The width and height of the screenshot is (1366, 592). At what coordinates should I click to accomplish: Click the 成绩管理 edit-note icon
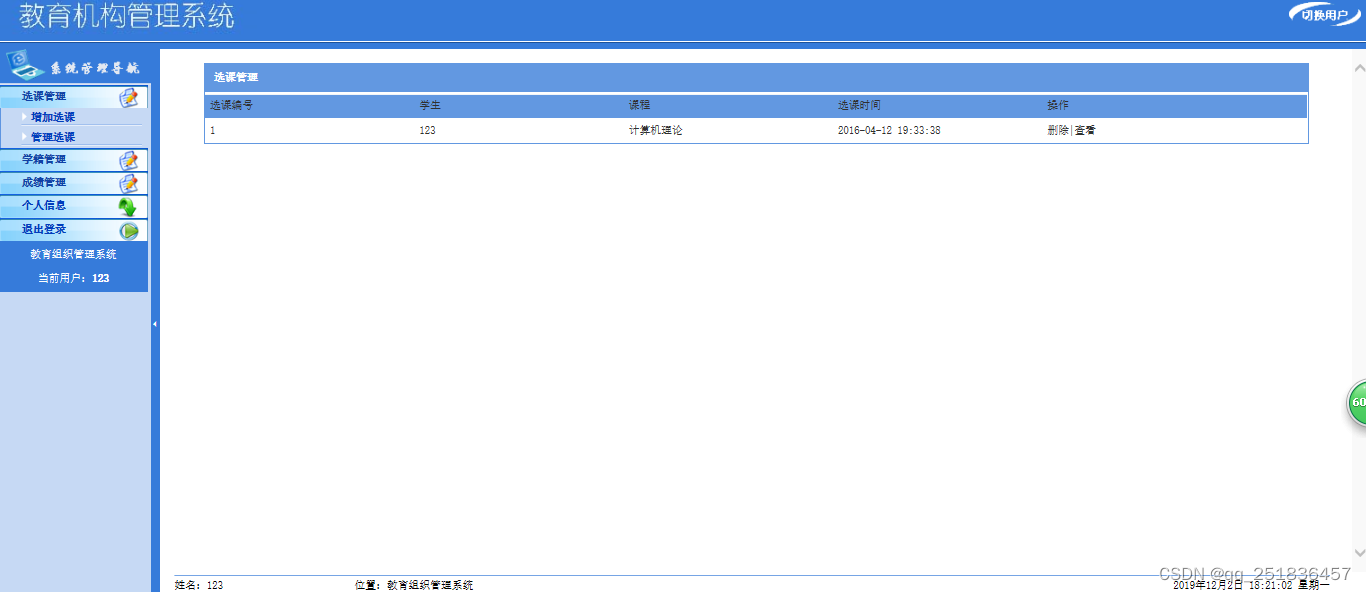pyautogui.click(x=127, y=183)
